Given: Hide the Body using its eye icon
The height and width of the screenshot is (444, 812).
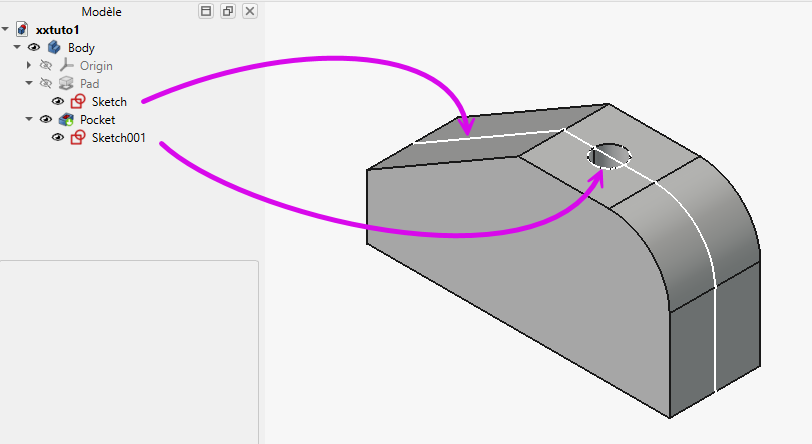Looking at the screenshot, I should coord(34,48).
